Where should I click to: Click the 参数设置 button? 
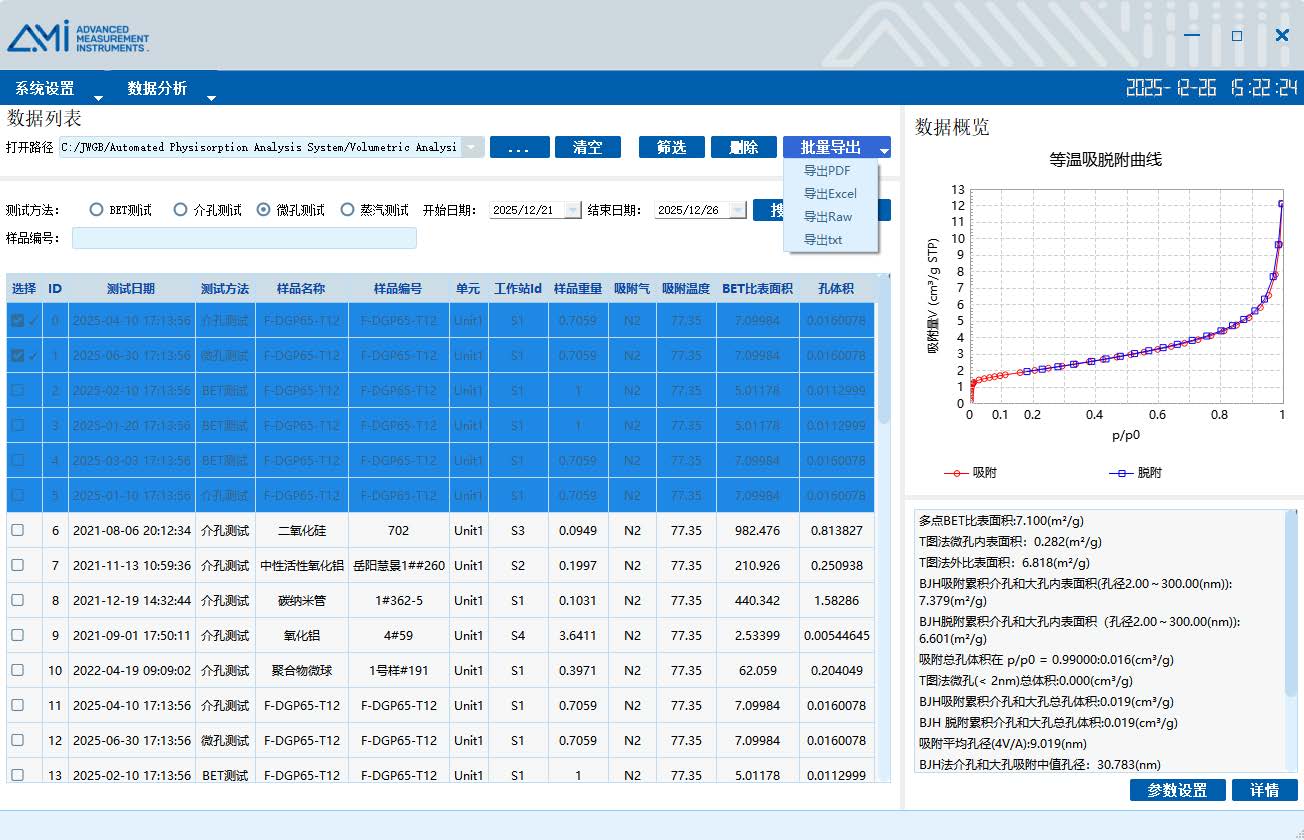[x=1177, y=790]
